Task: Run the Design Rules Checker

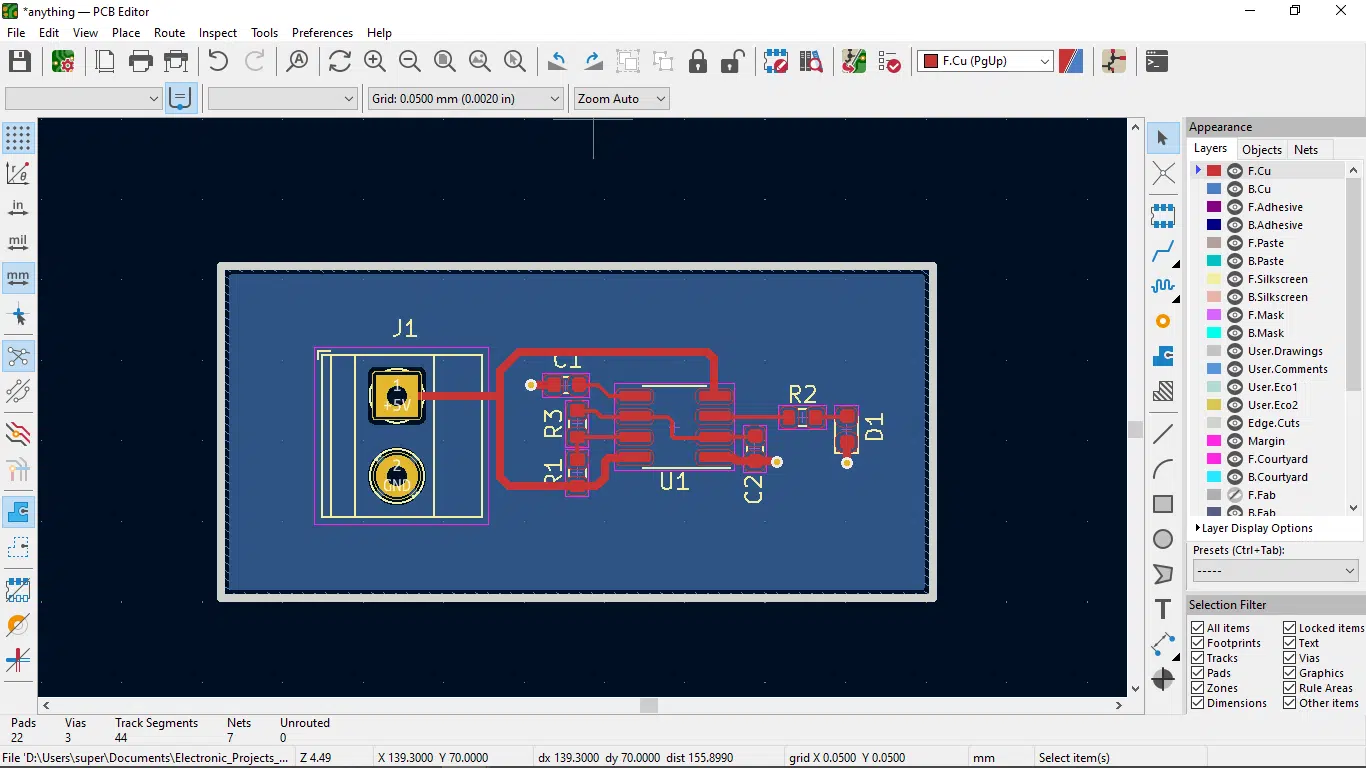Action: (889, 61)
